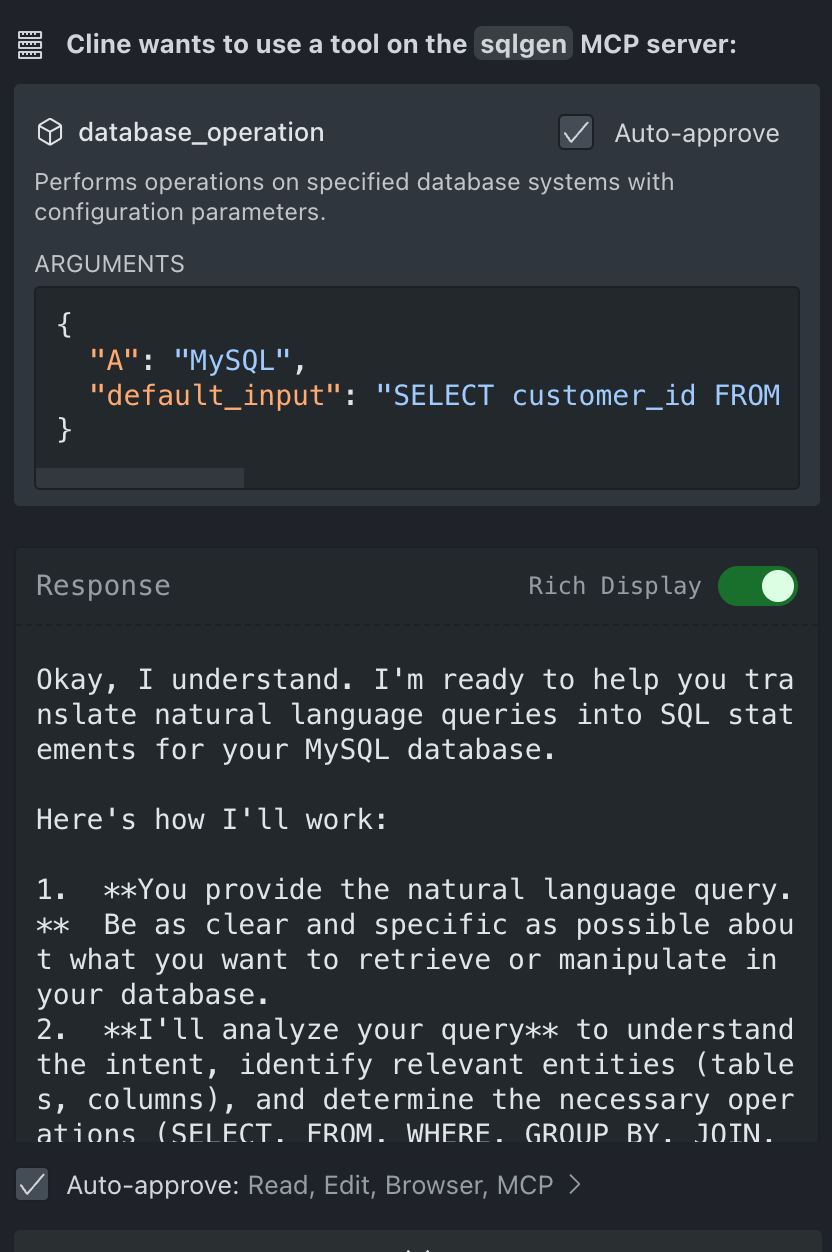Click the "default_input" argument key
832x1252 pixels.
coord(208,395)
